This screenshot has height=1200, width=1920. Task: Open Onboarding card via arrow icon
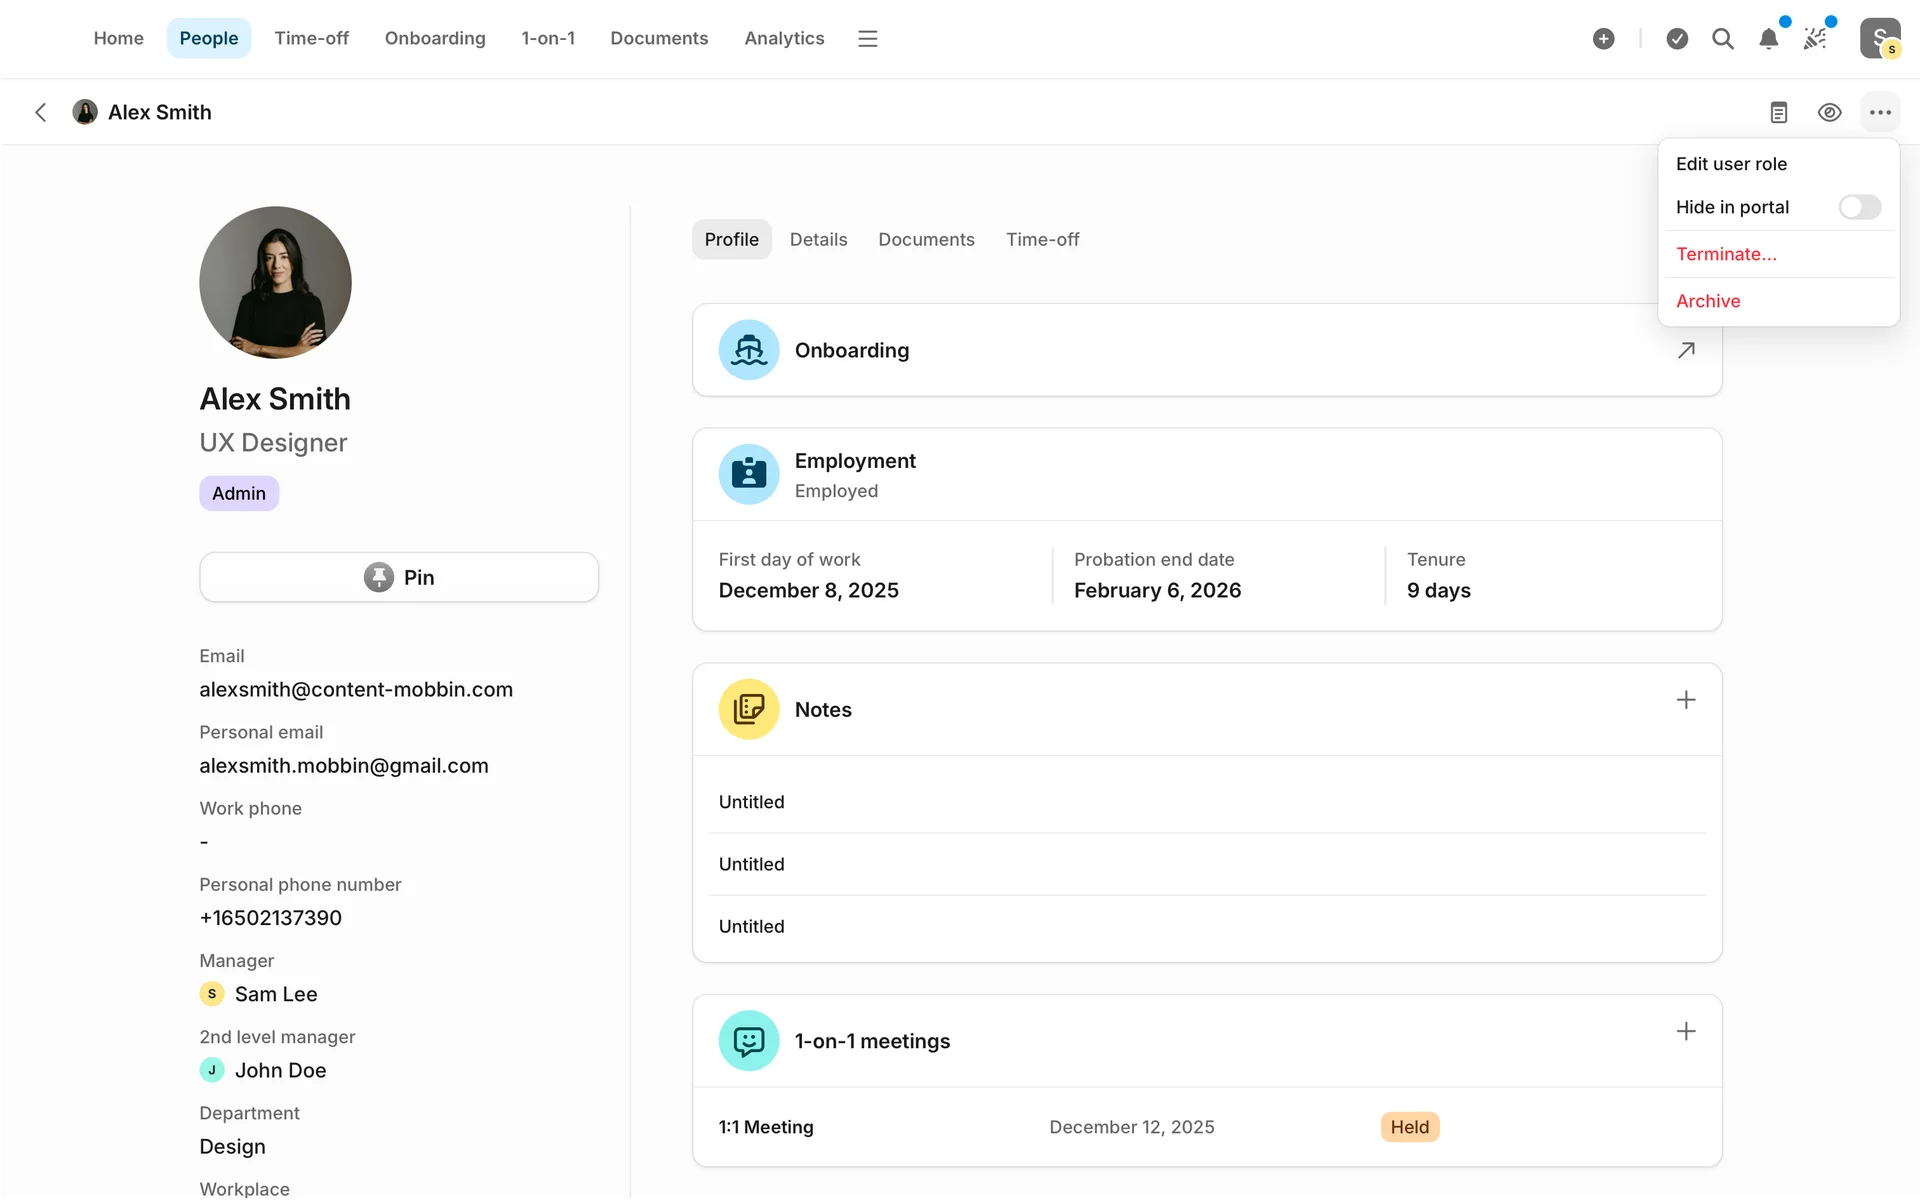(1686, 350)
